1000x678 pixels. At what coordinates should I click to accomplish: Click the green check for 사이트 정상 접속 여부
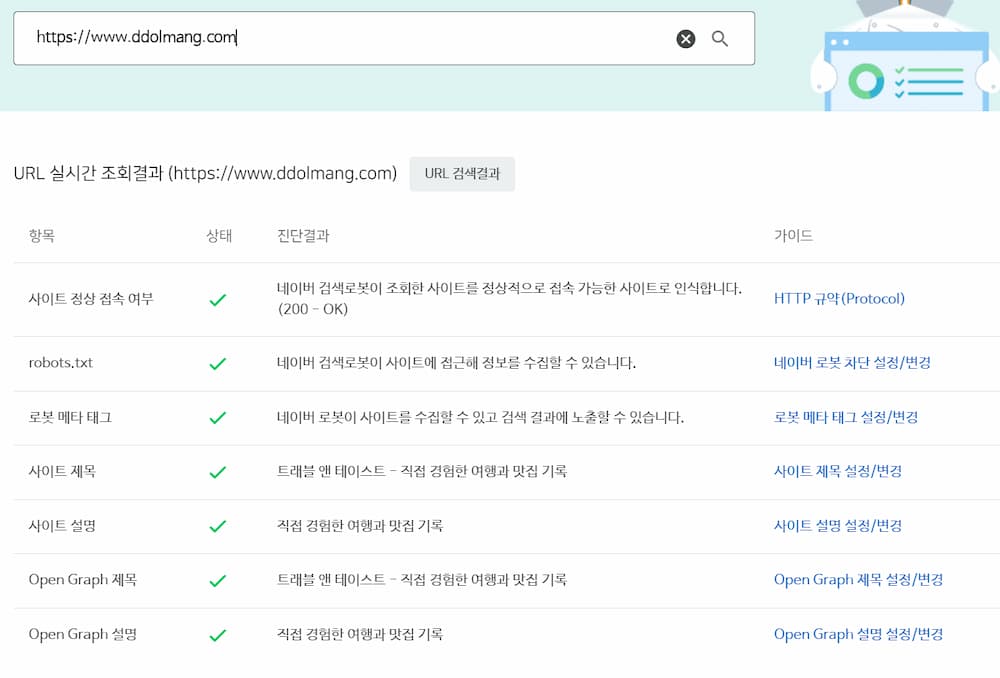(217, 299)
